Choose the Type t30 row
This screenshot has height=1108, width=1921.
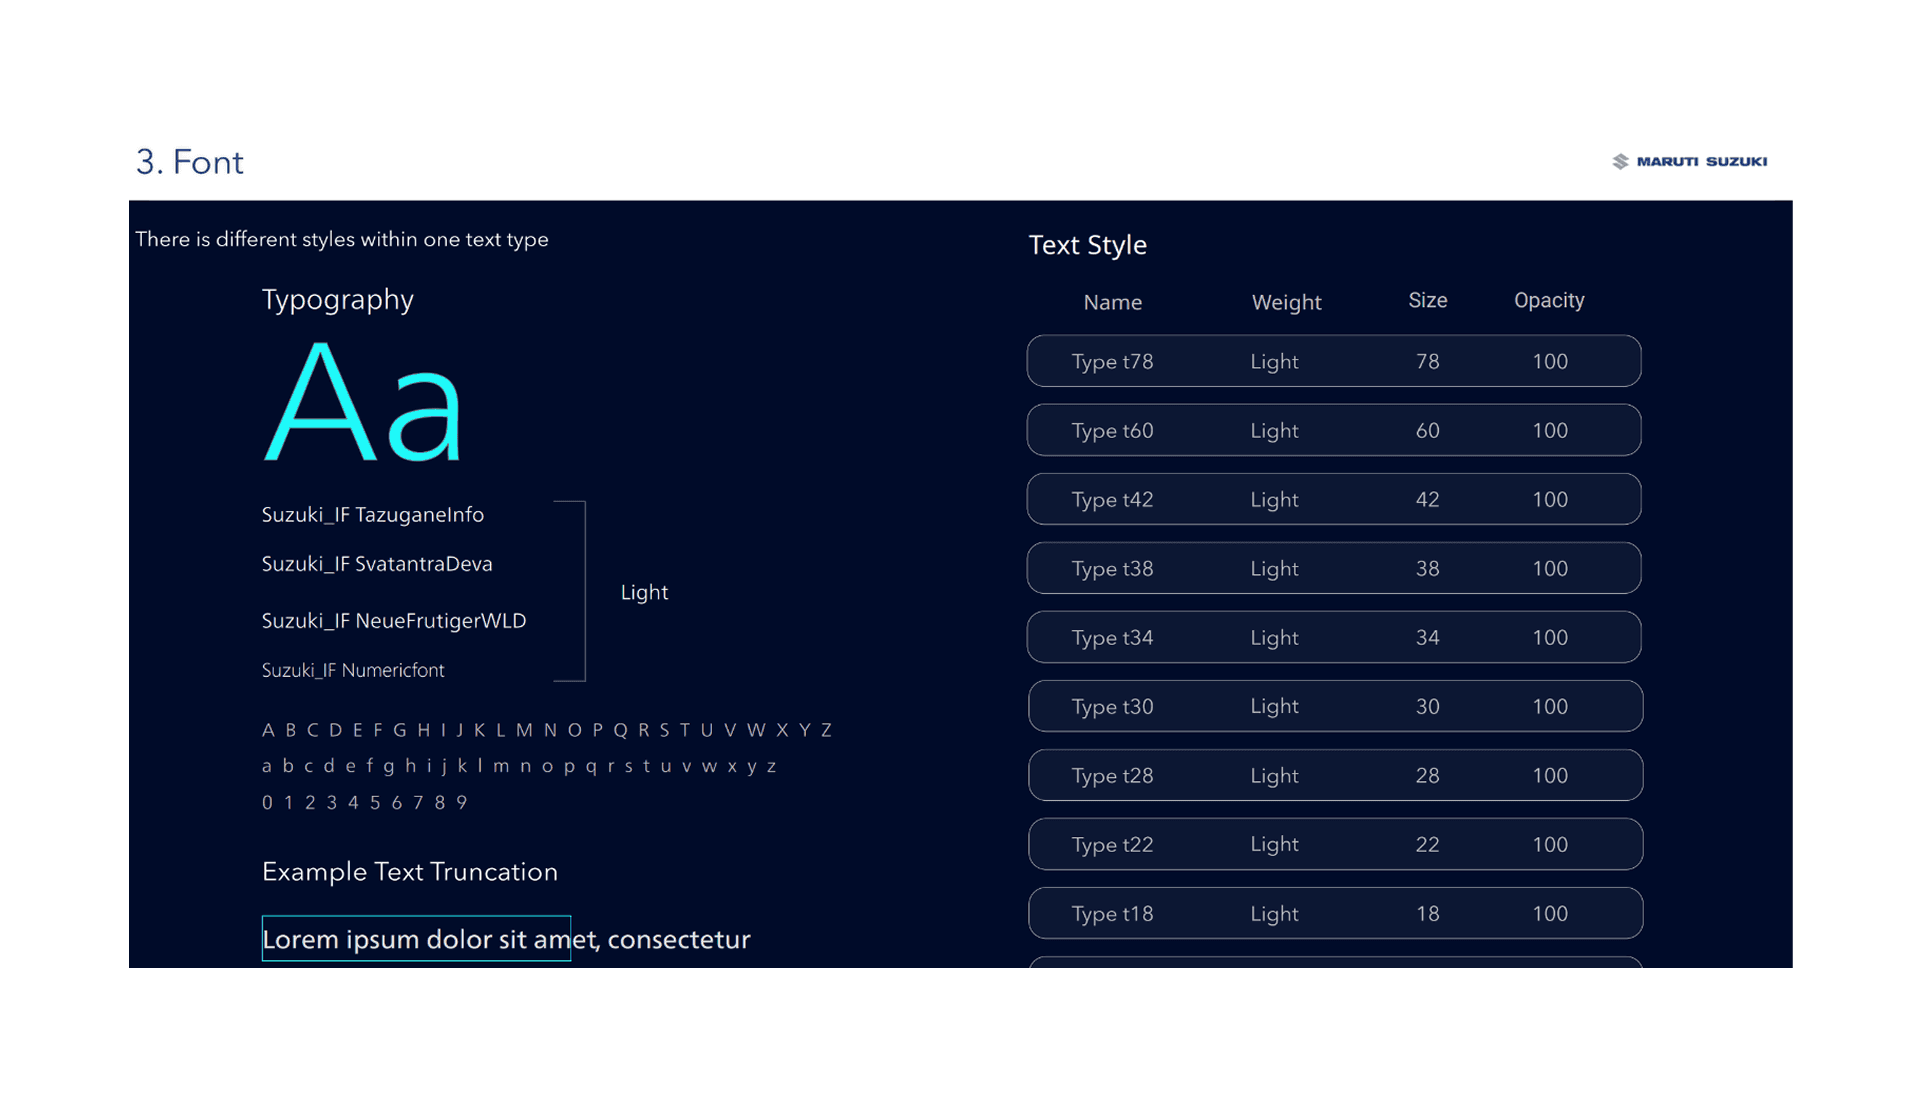1333,706
